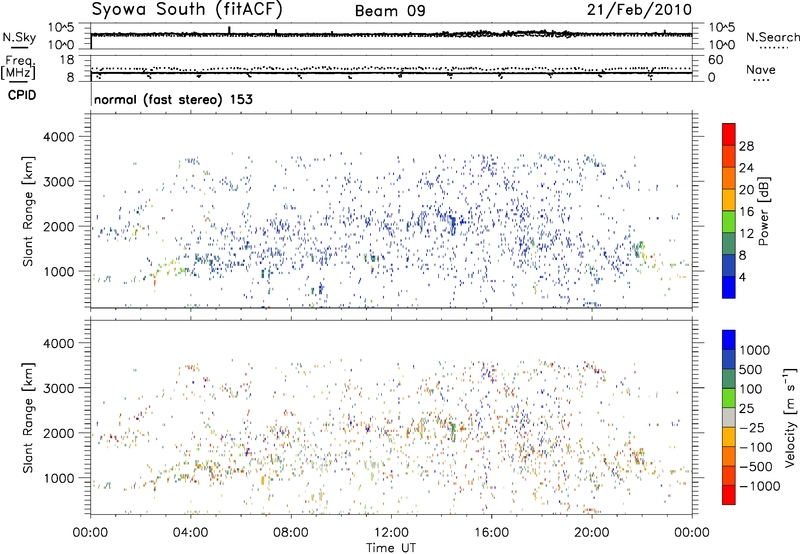Select the 'Nave' legend label
This screenshot has height=554, width=800.
[761, 69]
